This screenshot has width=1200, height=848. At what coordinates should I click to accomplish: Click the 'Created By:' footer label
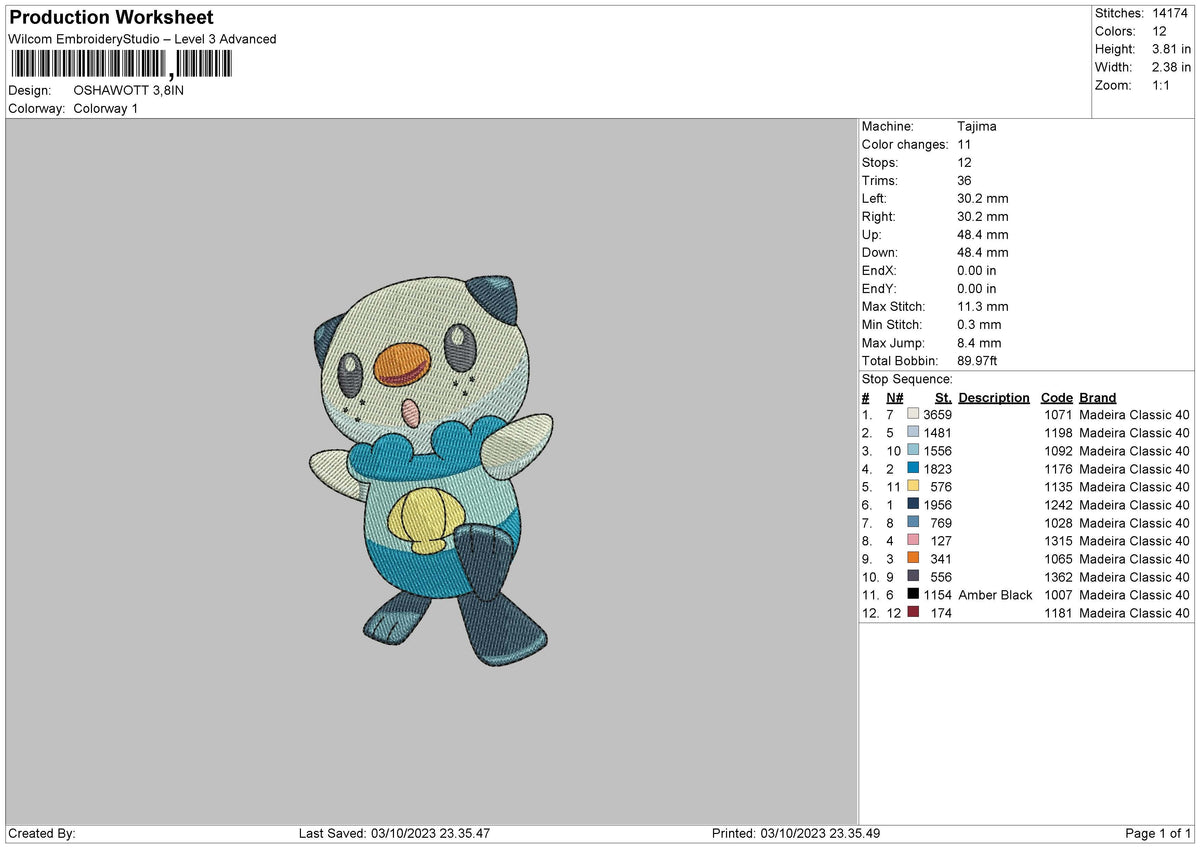coord(42,833)
